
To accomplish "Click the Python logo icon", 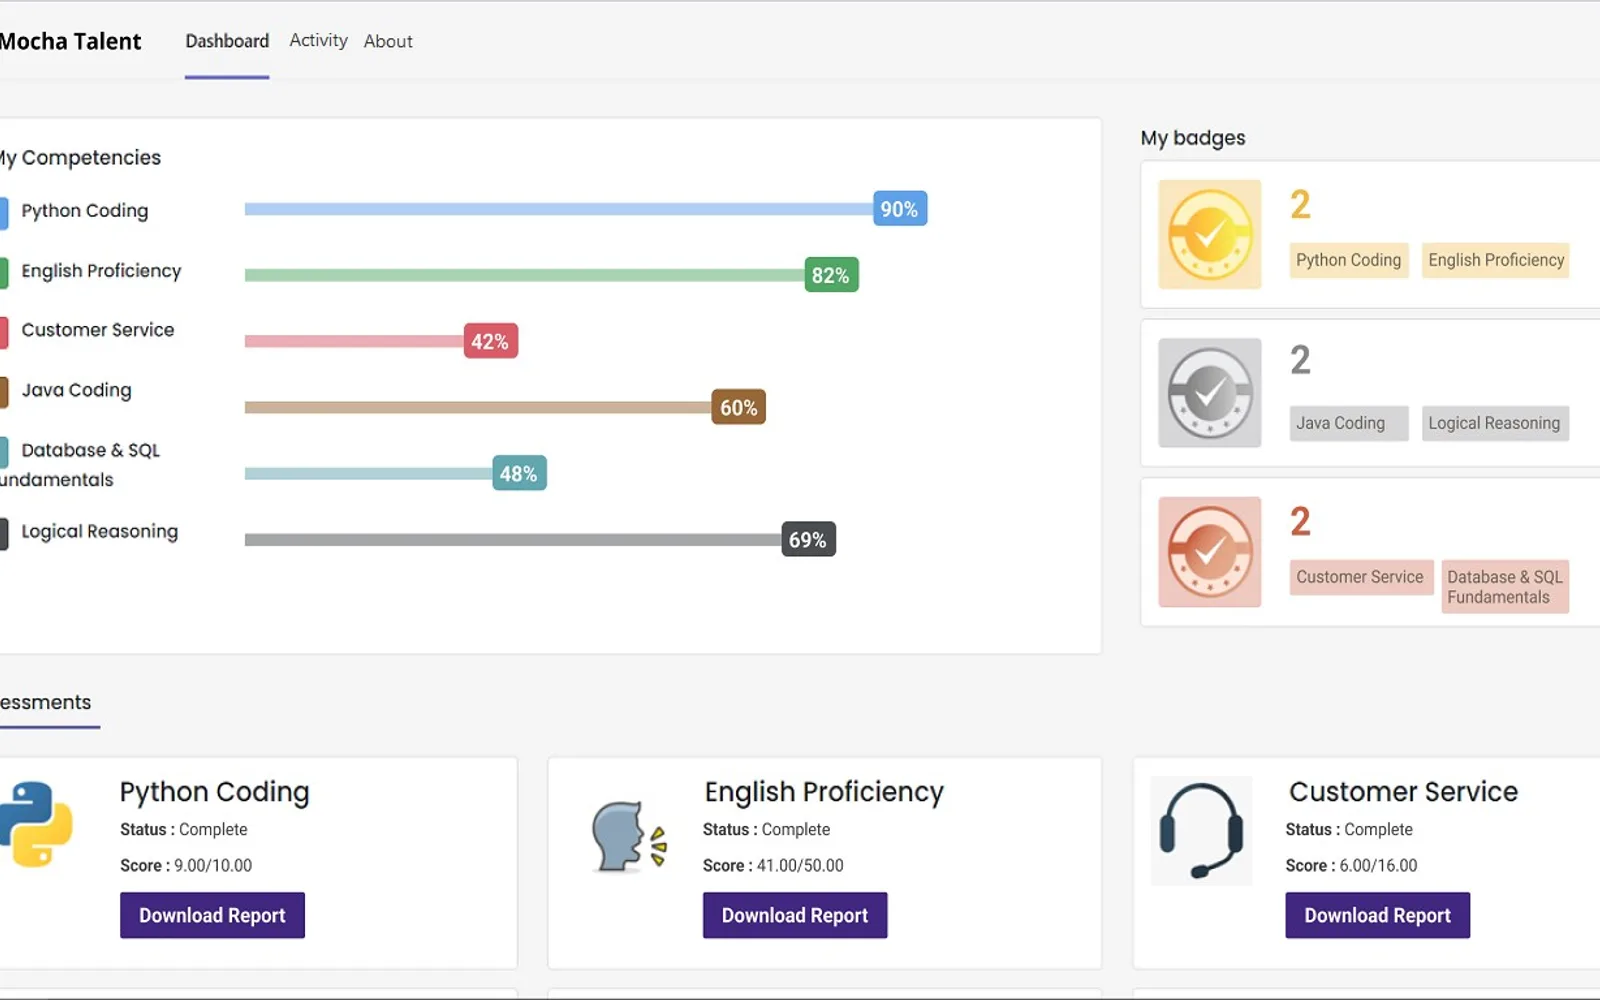I will pyautogui.click(x=36, y=824).
